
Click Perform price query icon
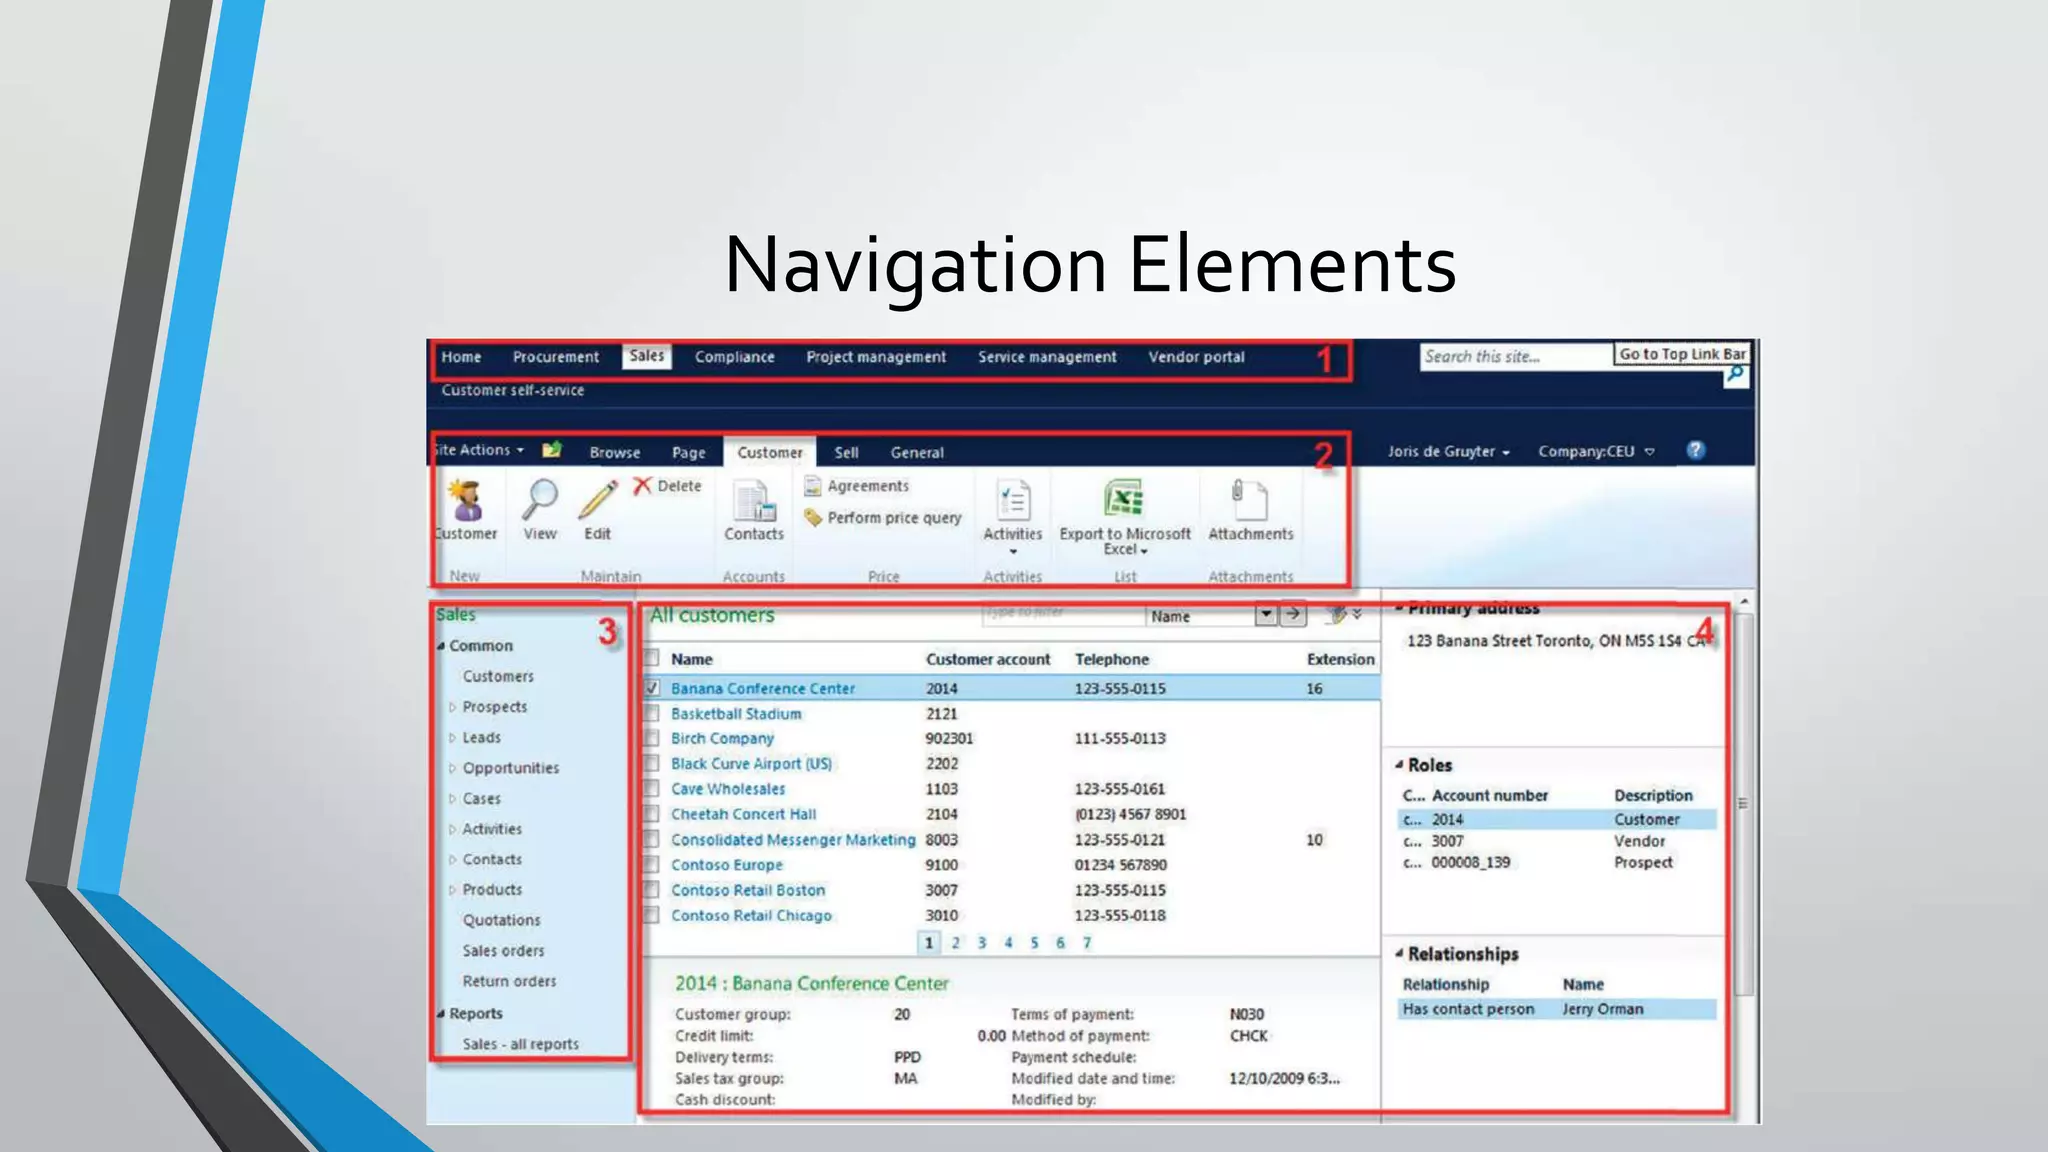tap(814, 518)
